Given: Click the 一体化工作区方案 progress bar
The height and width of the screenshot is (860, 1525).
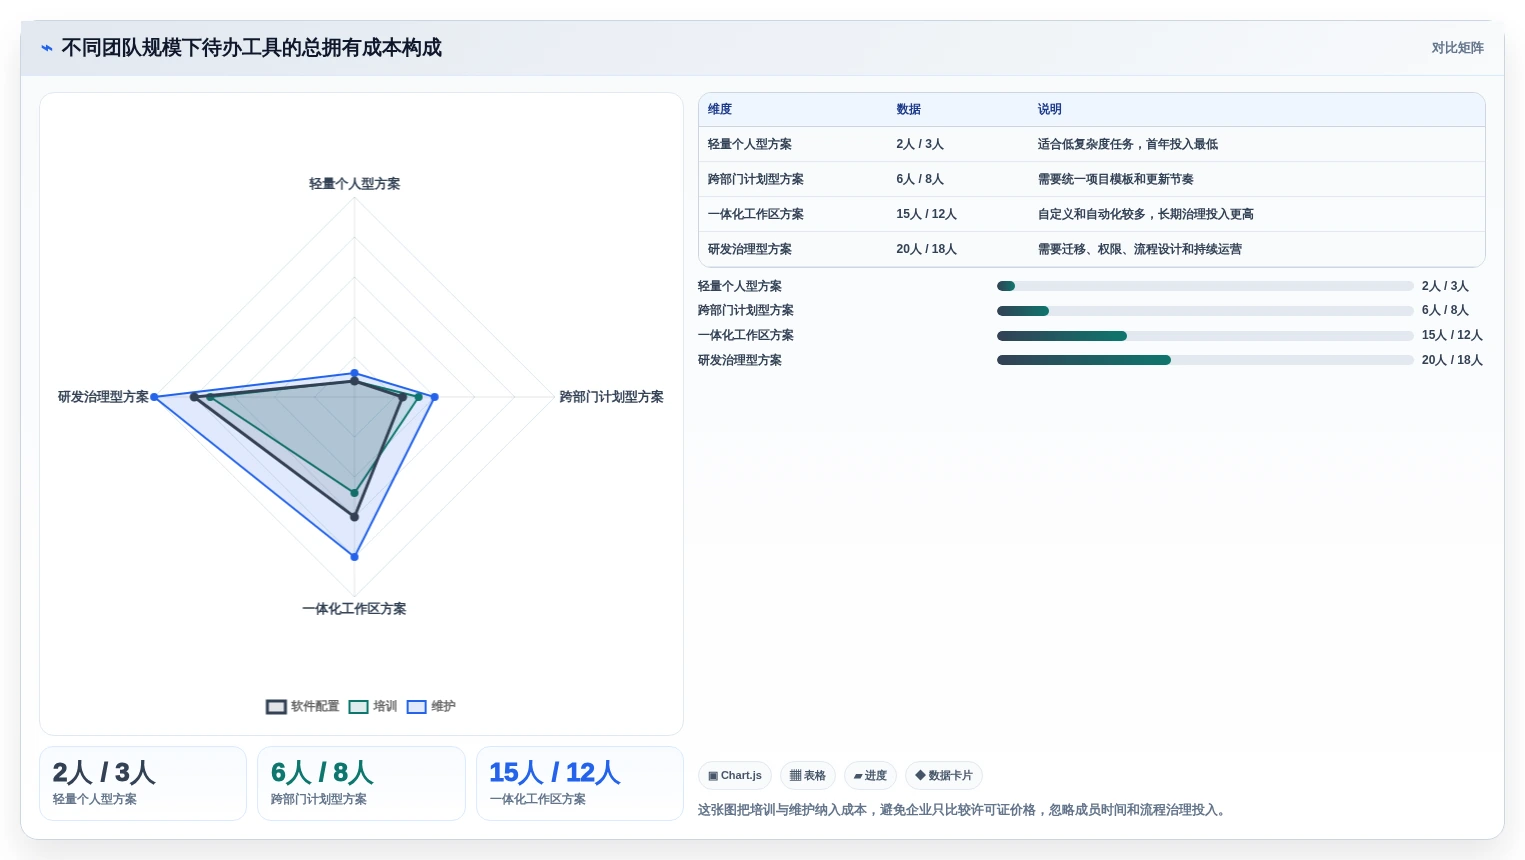Looking at the screenshot, I should 1205,336.
